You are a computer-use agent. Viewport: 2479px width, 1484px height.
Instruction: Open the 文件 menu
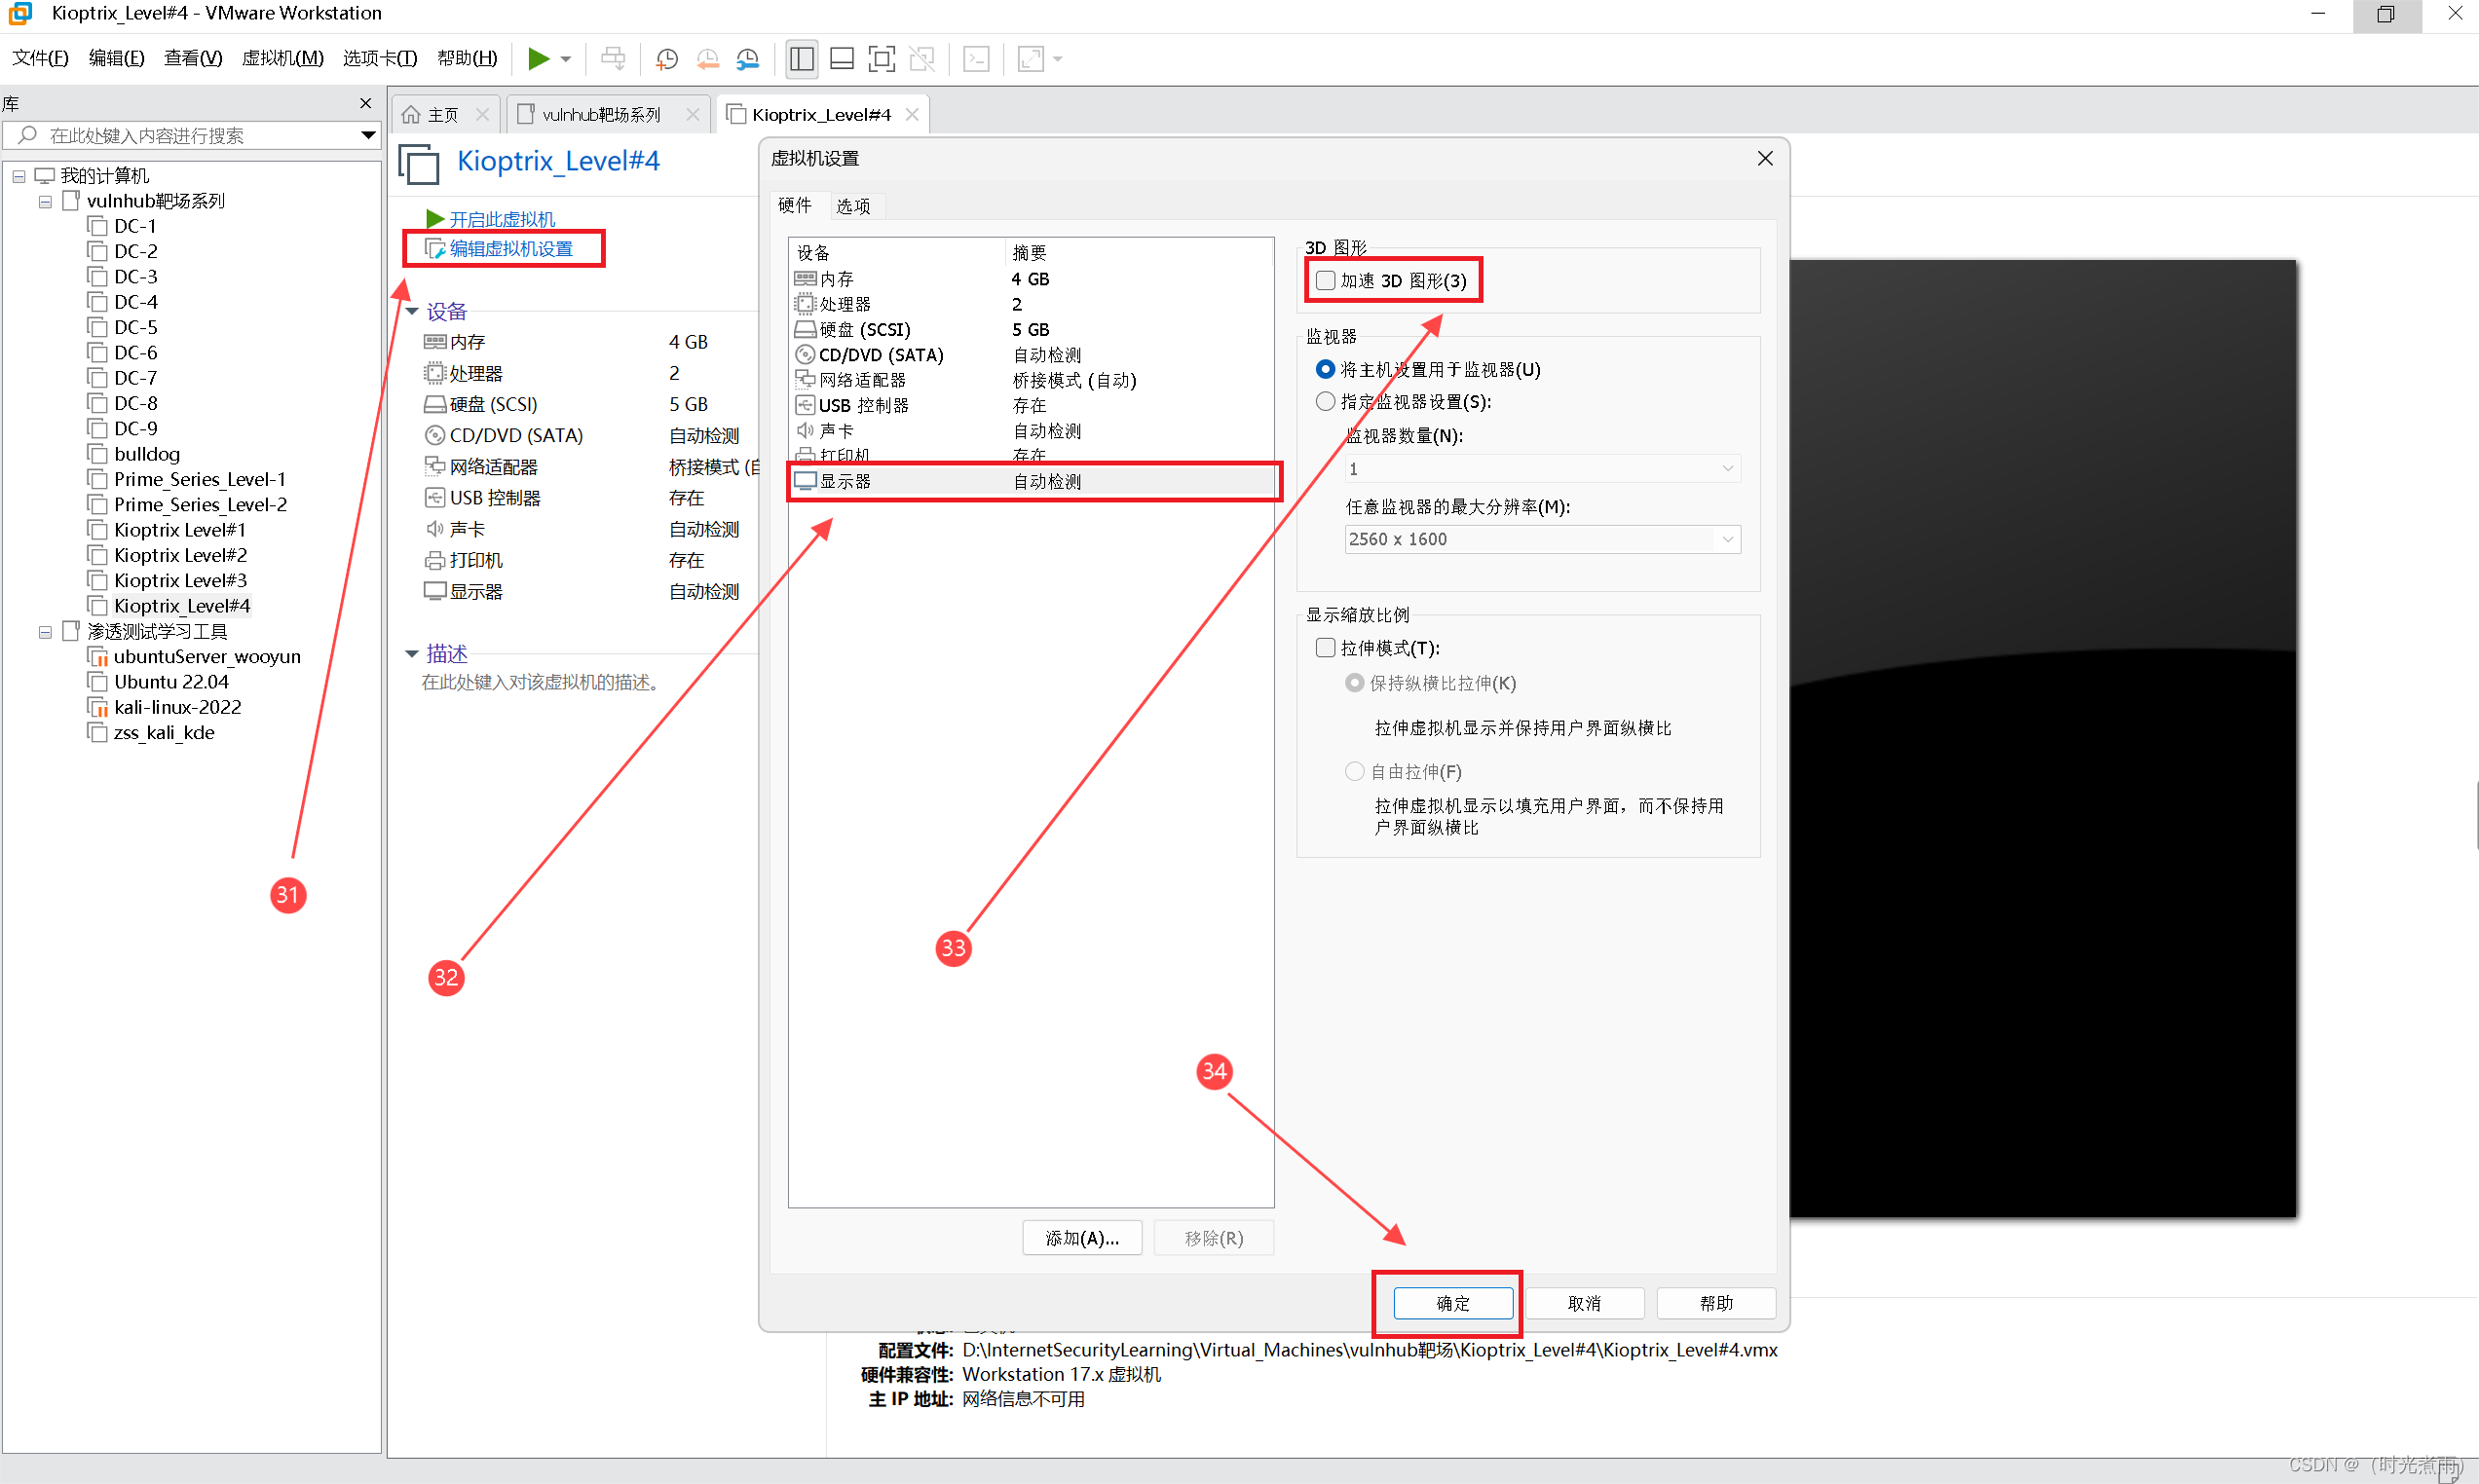point(40,58)
